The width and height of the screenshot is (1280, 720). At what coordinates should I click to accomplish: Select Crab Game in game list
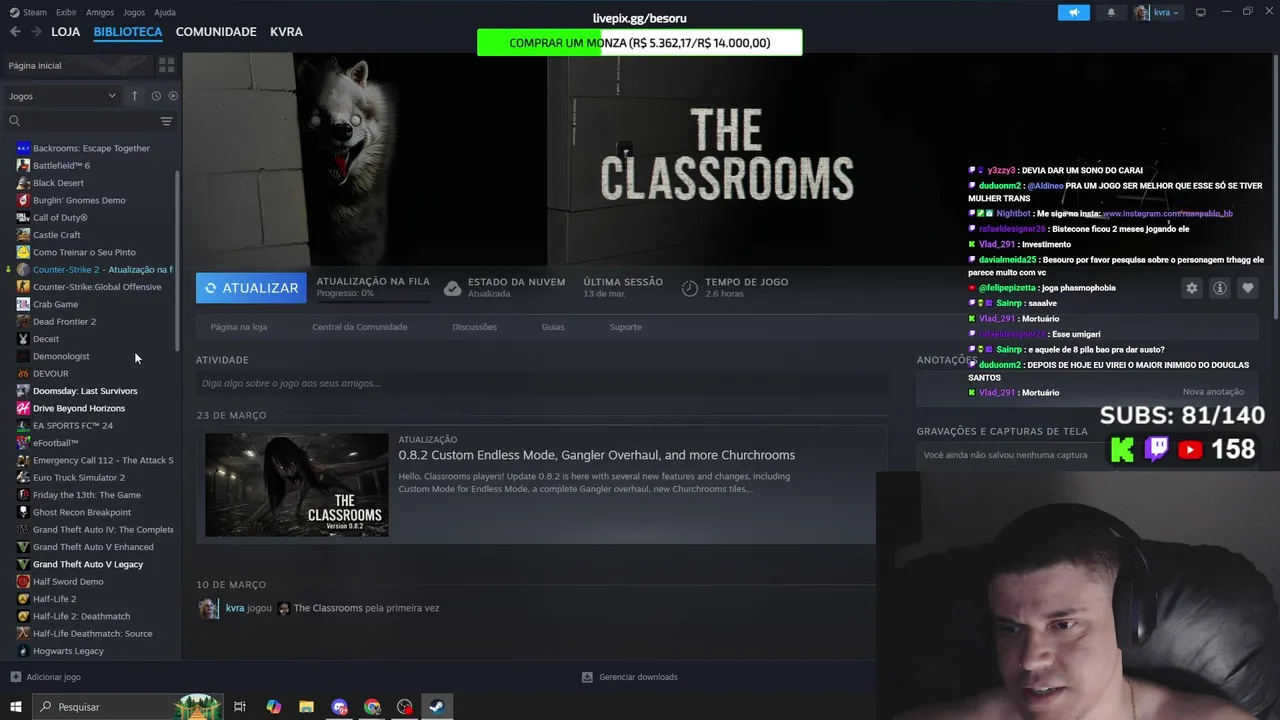[x=55, y=304]
